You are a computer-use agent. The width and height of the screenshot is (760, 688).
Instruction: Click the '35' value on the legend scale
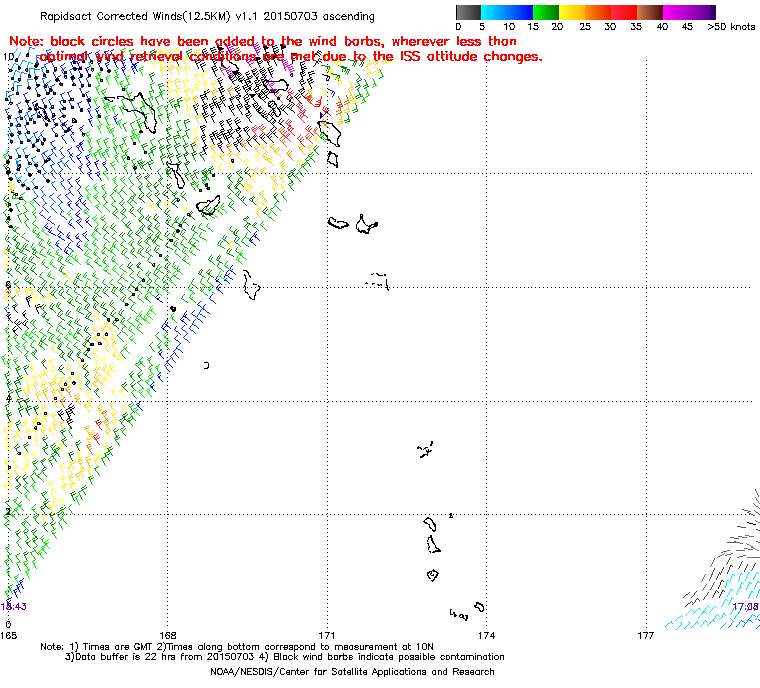point(636,27)
